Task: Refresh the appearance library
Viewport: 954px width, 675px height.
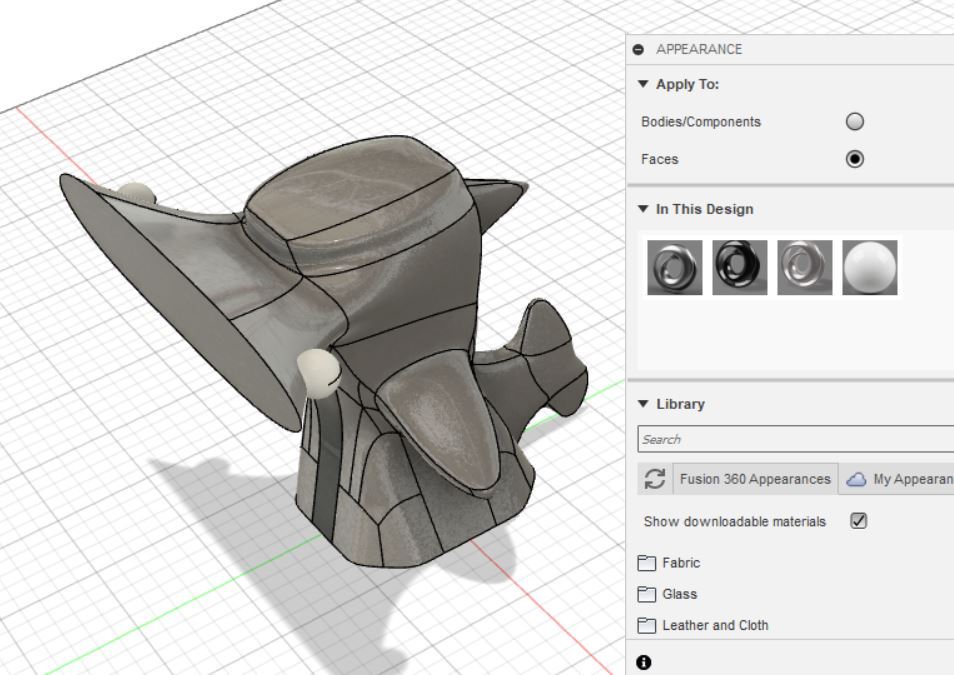Action: (655, 479)
